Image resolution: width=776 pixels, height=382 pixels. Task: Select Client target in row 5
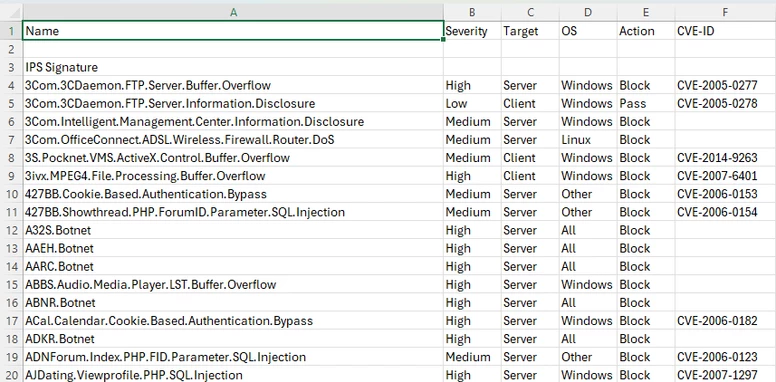tap(530, 103)
